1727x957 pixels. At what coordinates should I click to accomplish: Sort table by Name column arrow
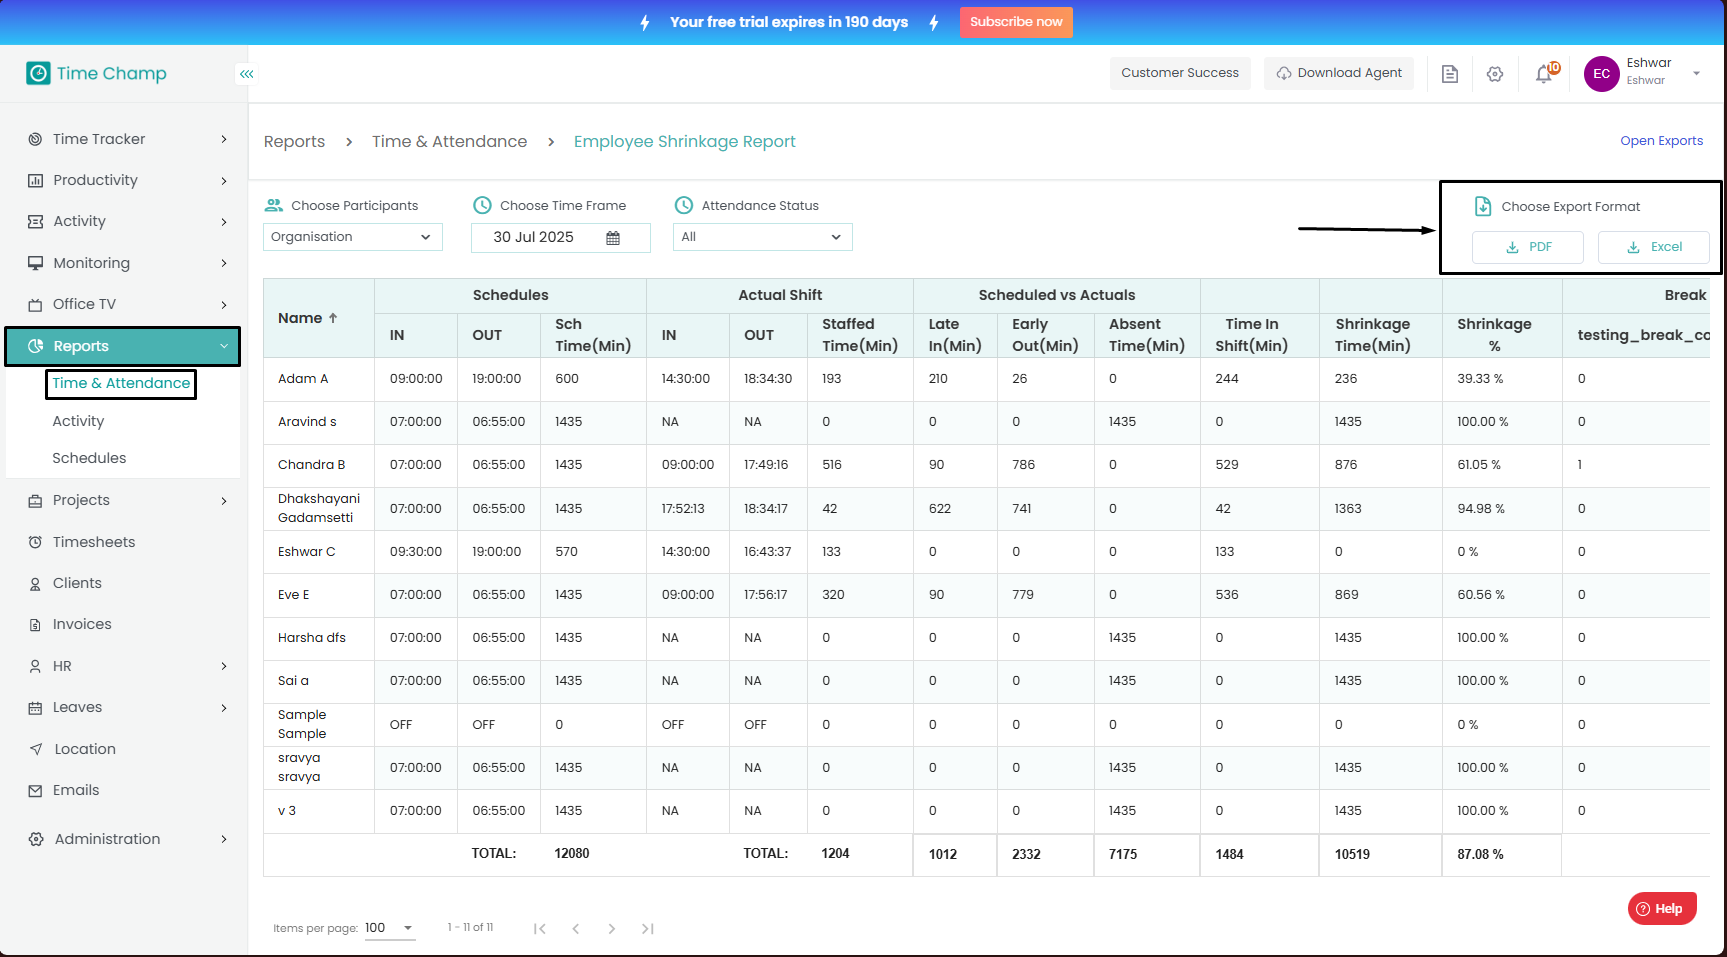coord(333,318)
